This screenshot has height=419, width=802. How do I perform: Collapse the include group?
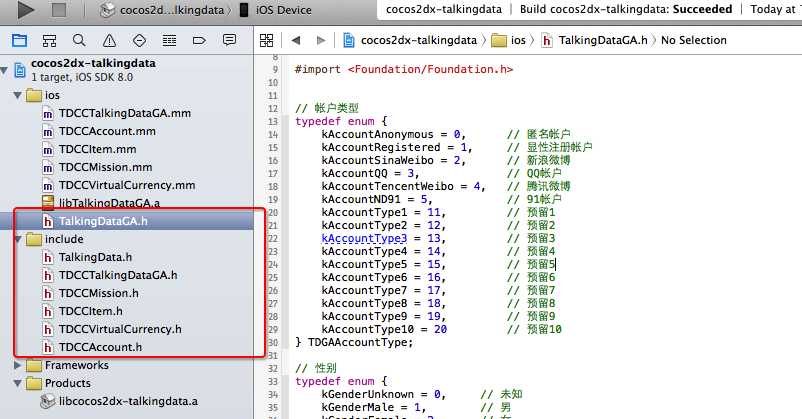pyautogui.click(x=18, y=239)
